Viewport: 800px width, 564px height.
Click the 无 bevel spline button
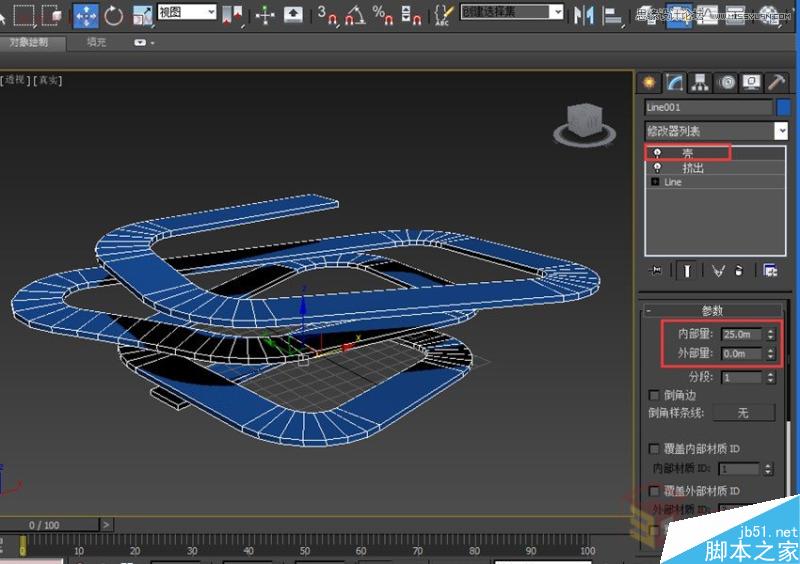pos(743,413)
